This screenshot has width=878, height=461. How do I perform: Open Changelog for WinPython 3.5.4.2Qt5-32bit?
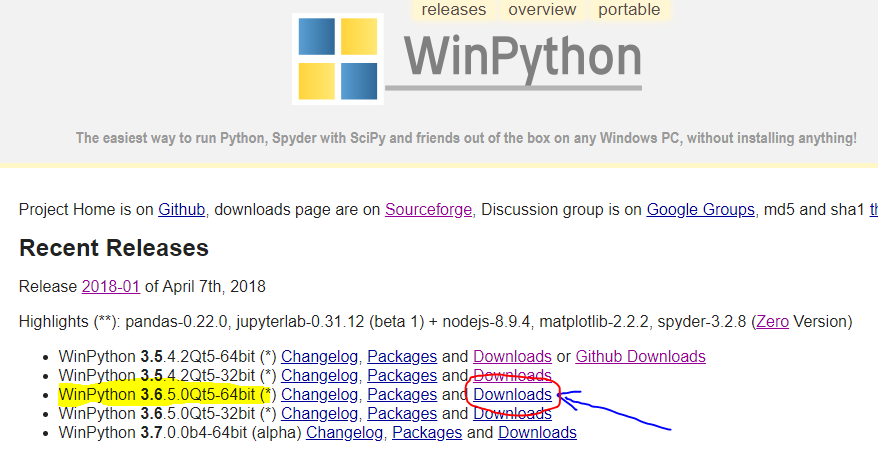pos(319,375)
